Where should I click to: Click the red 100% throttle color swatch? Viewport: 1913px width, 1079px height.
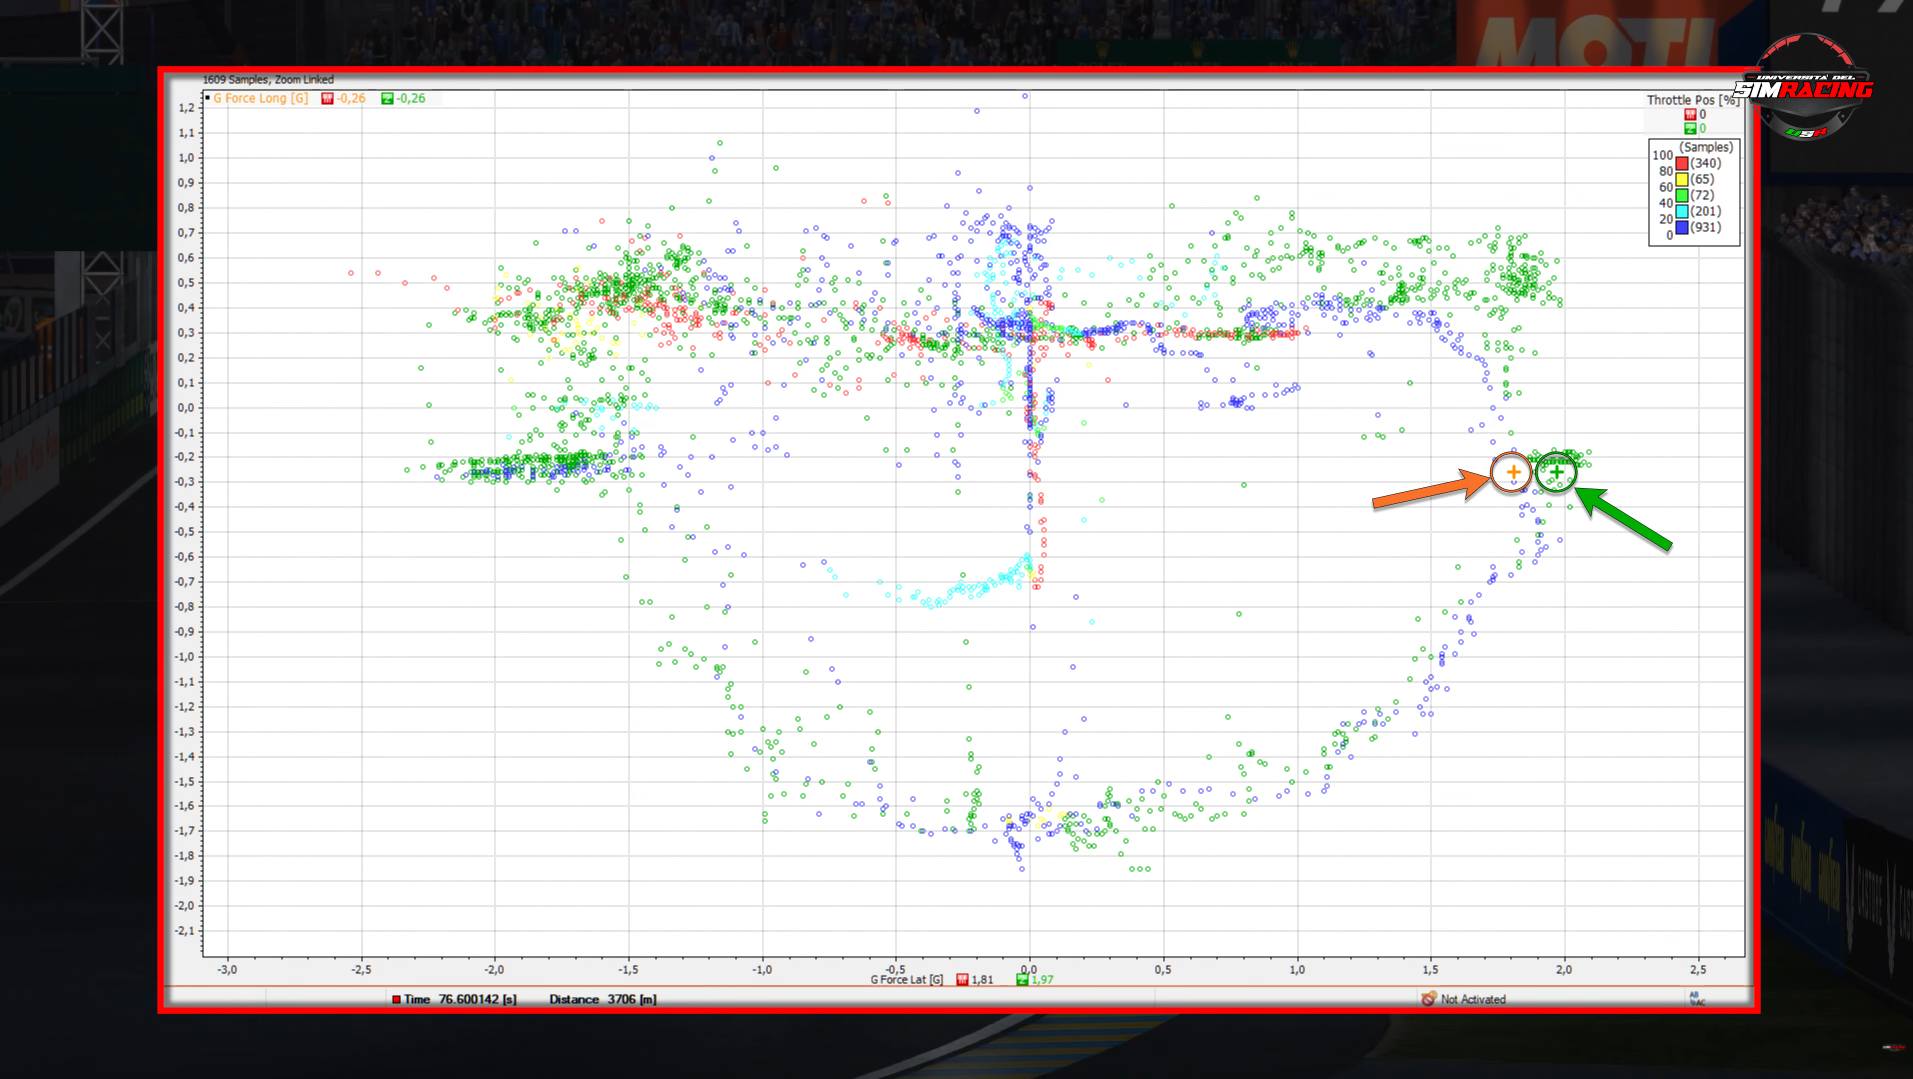[1682, 164]
